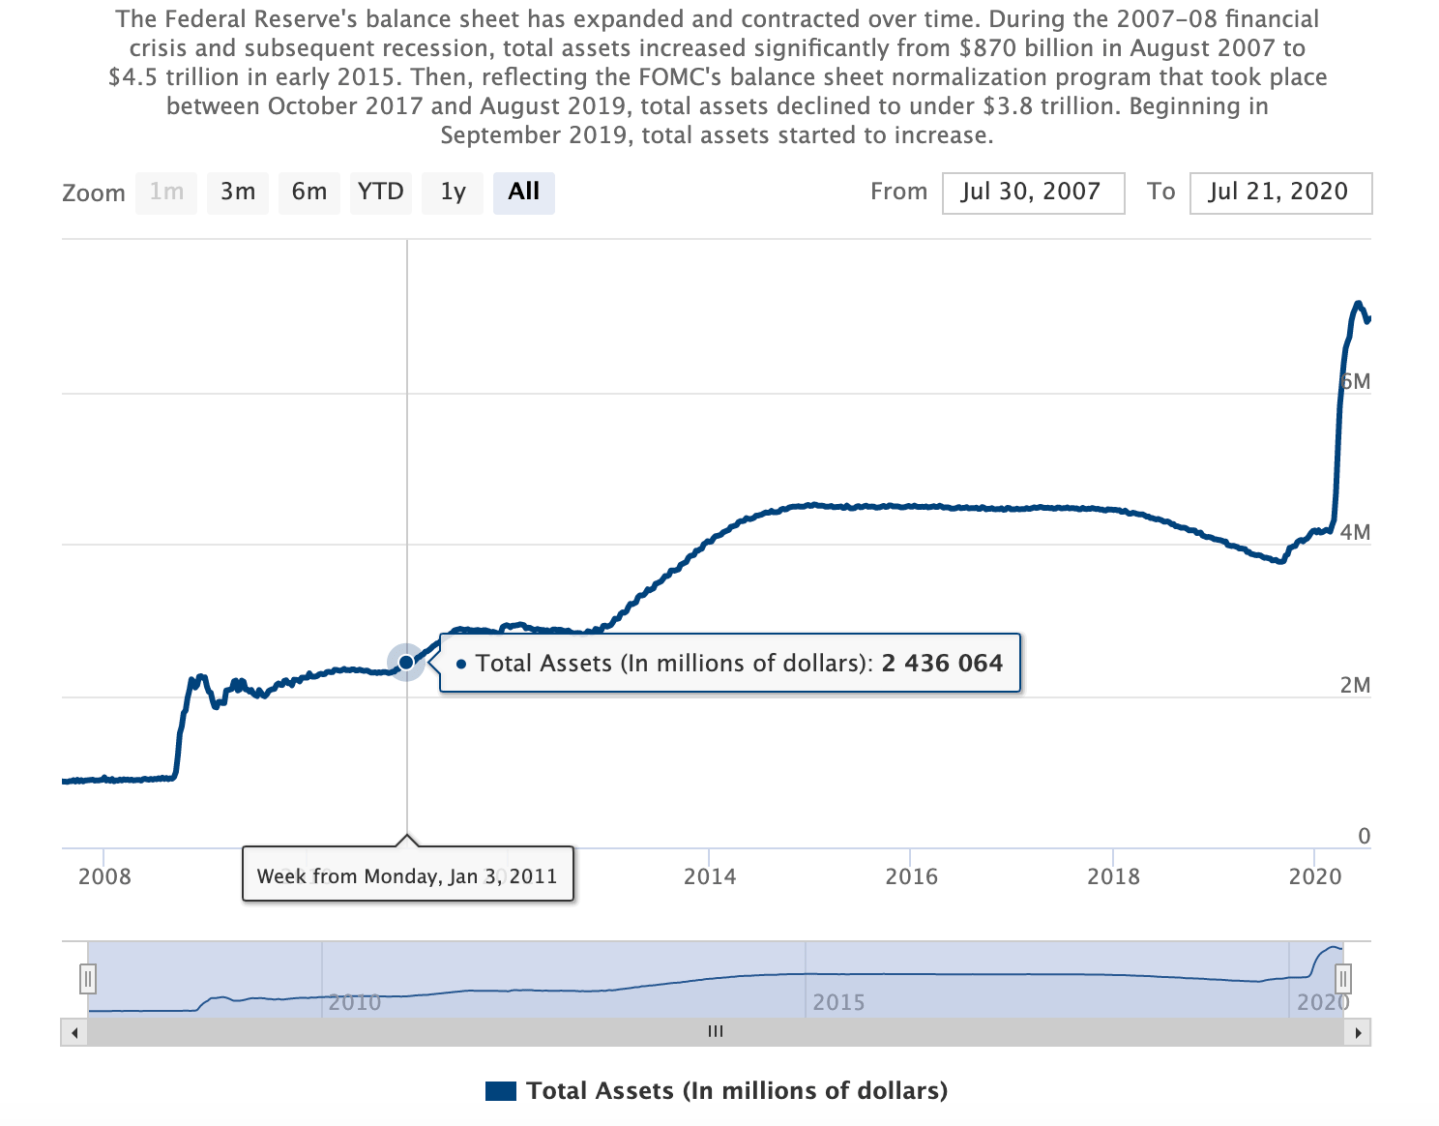
Task: Click the To date field
Action: coord(1279,192)
